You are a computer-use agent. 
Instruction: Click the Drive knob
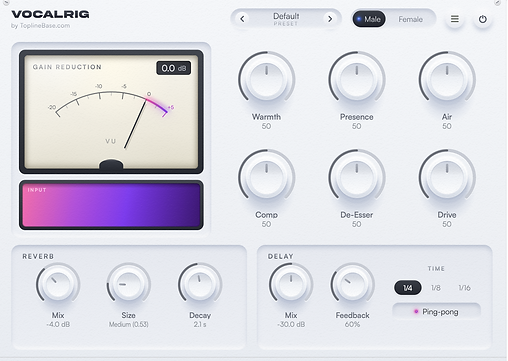447,177
